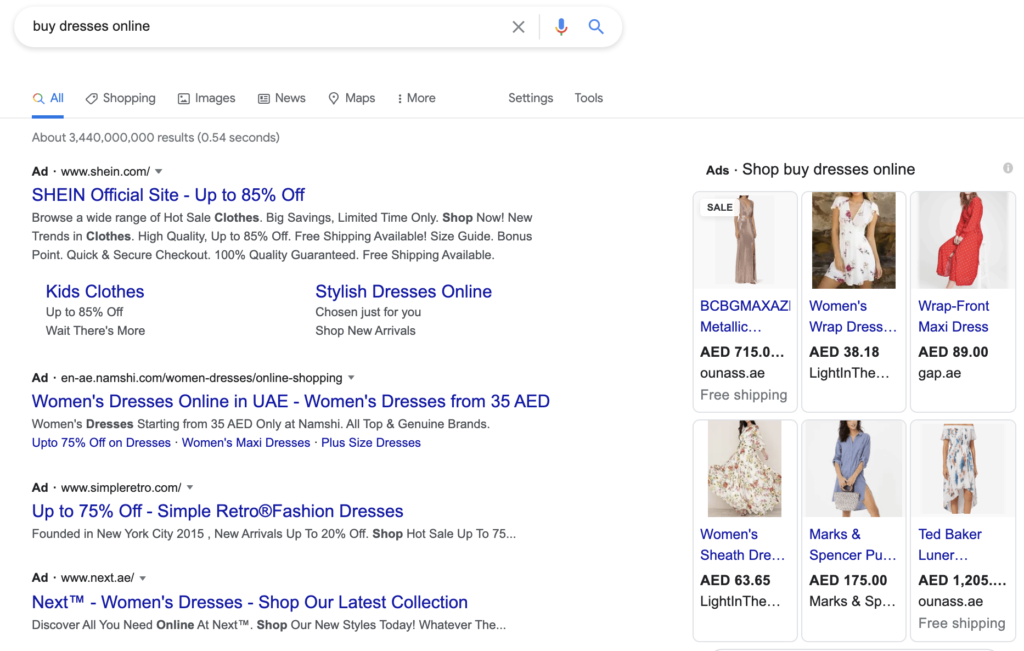Switch to the Images tab
This screenshot has height=651, width=1024.
pos(206,99)
